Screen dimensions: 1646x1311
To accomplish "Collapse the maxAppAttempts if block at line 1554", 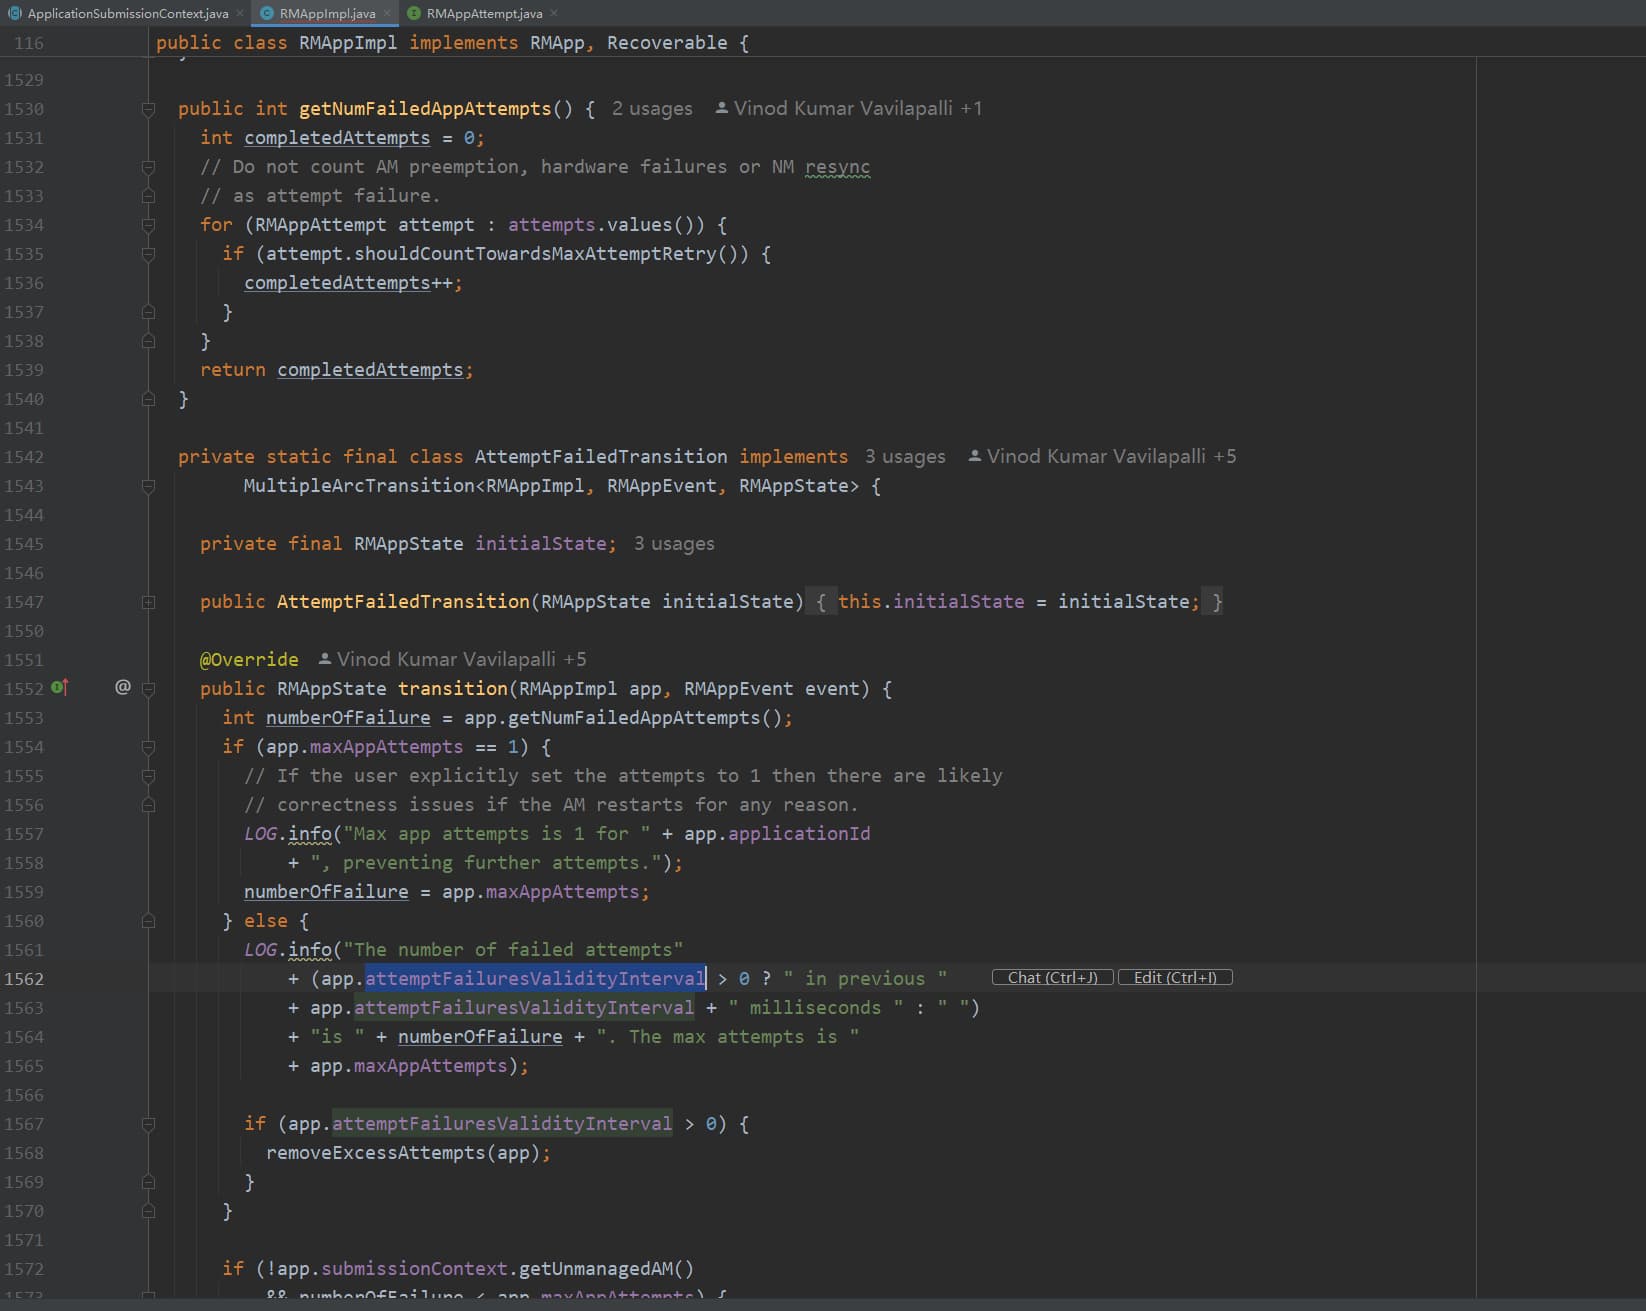I will click(x=148, y=747).
